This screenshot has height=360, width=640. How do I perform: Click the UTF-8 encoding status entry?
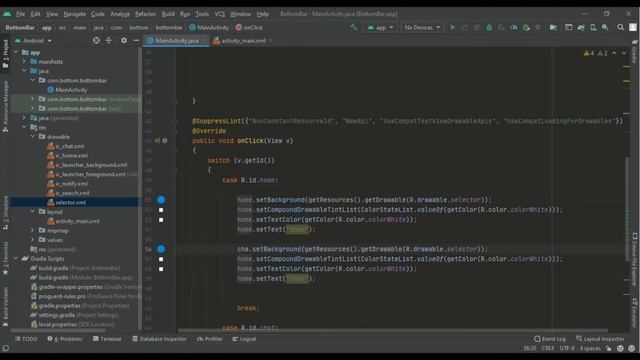[x=567, y=348]
